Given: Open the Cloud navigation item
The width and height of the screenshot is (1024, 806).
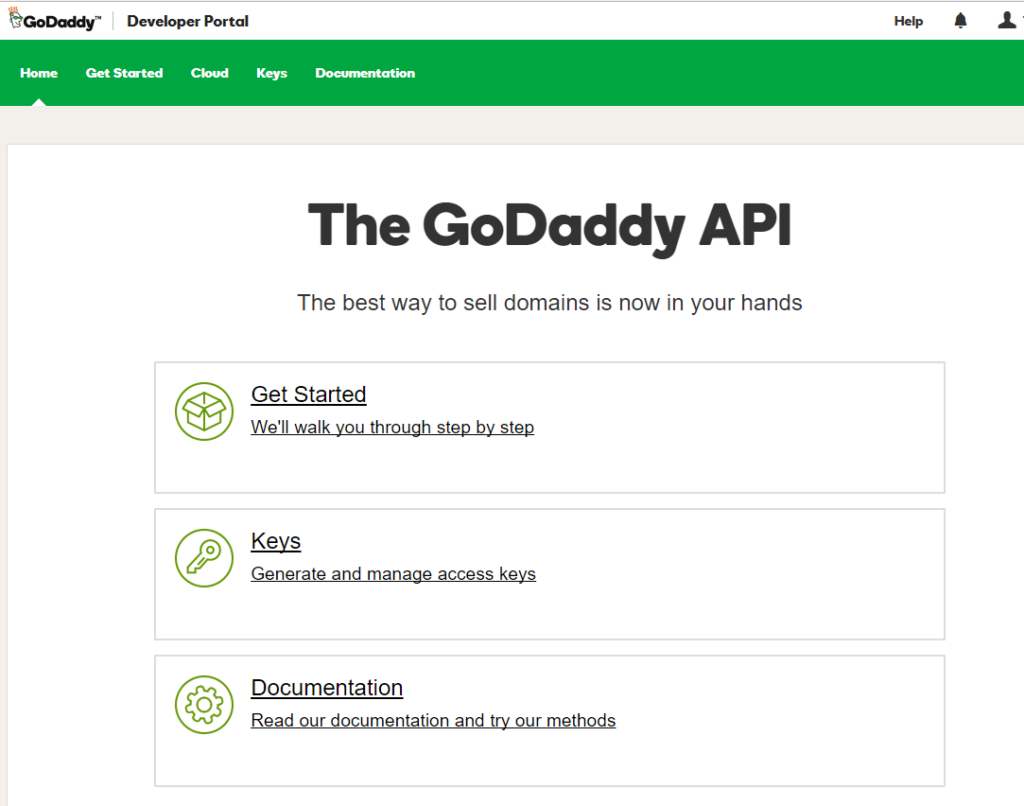Looking at the screenshot, I should pyautogui.click(x=210, y=73).
